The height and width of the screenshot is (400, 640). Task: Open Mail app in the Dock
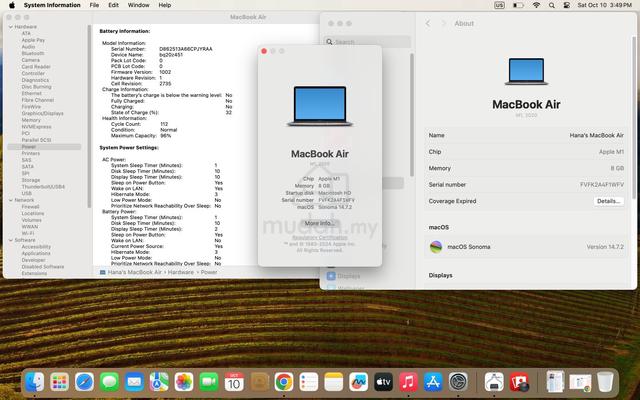pos(134,382)
